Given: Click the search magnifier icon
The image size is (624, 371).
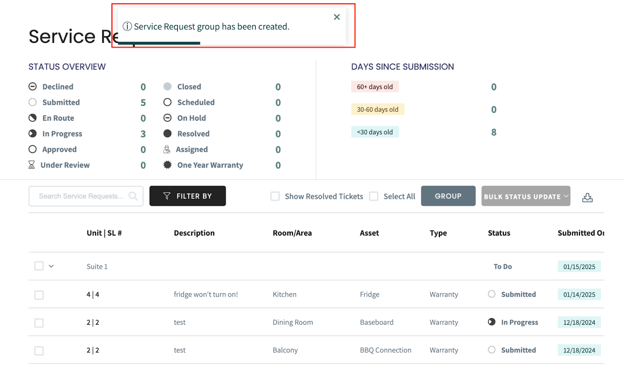Looking at the screenshot, I should 133,196.
